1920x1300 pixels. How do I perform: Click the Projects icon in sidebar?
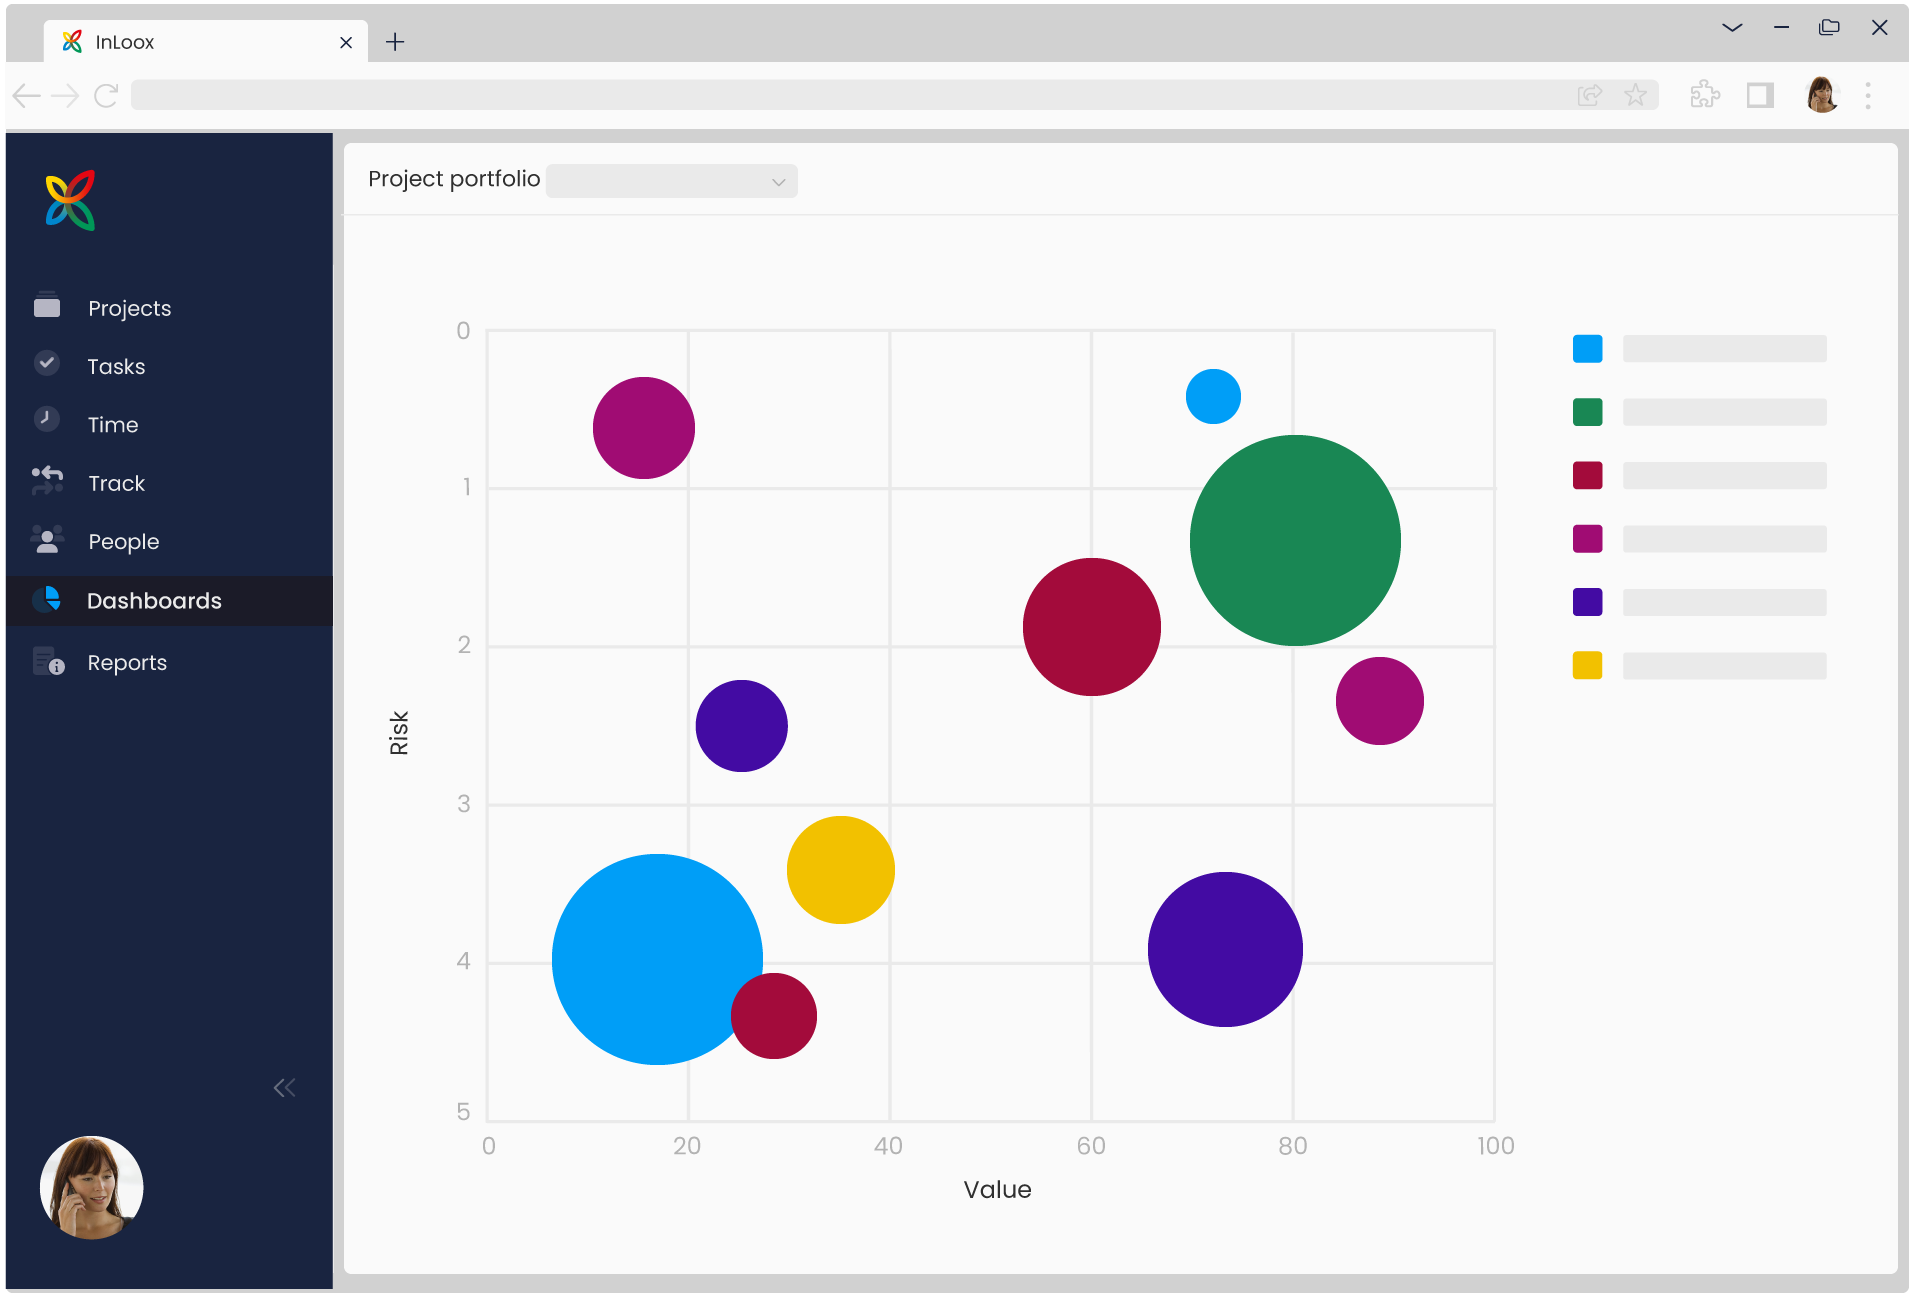click(x=48, y=306)
